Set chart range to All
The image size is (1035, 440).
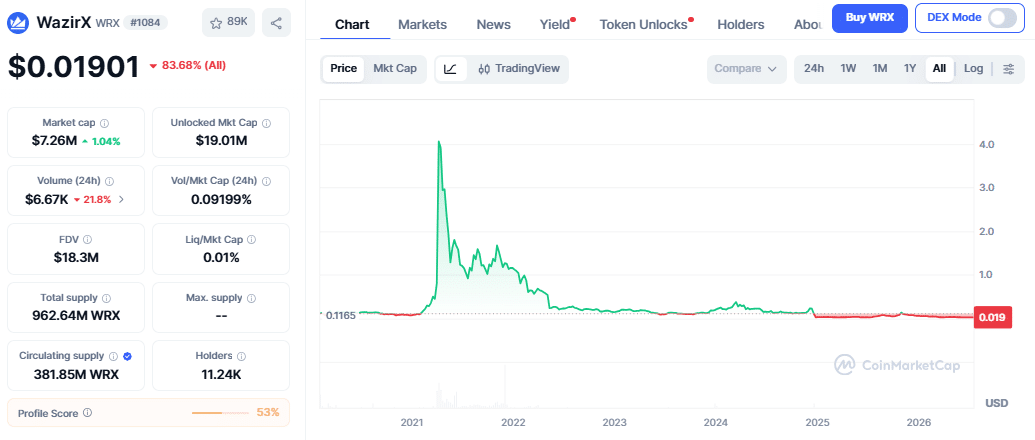tap(939, 69)
